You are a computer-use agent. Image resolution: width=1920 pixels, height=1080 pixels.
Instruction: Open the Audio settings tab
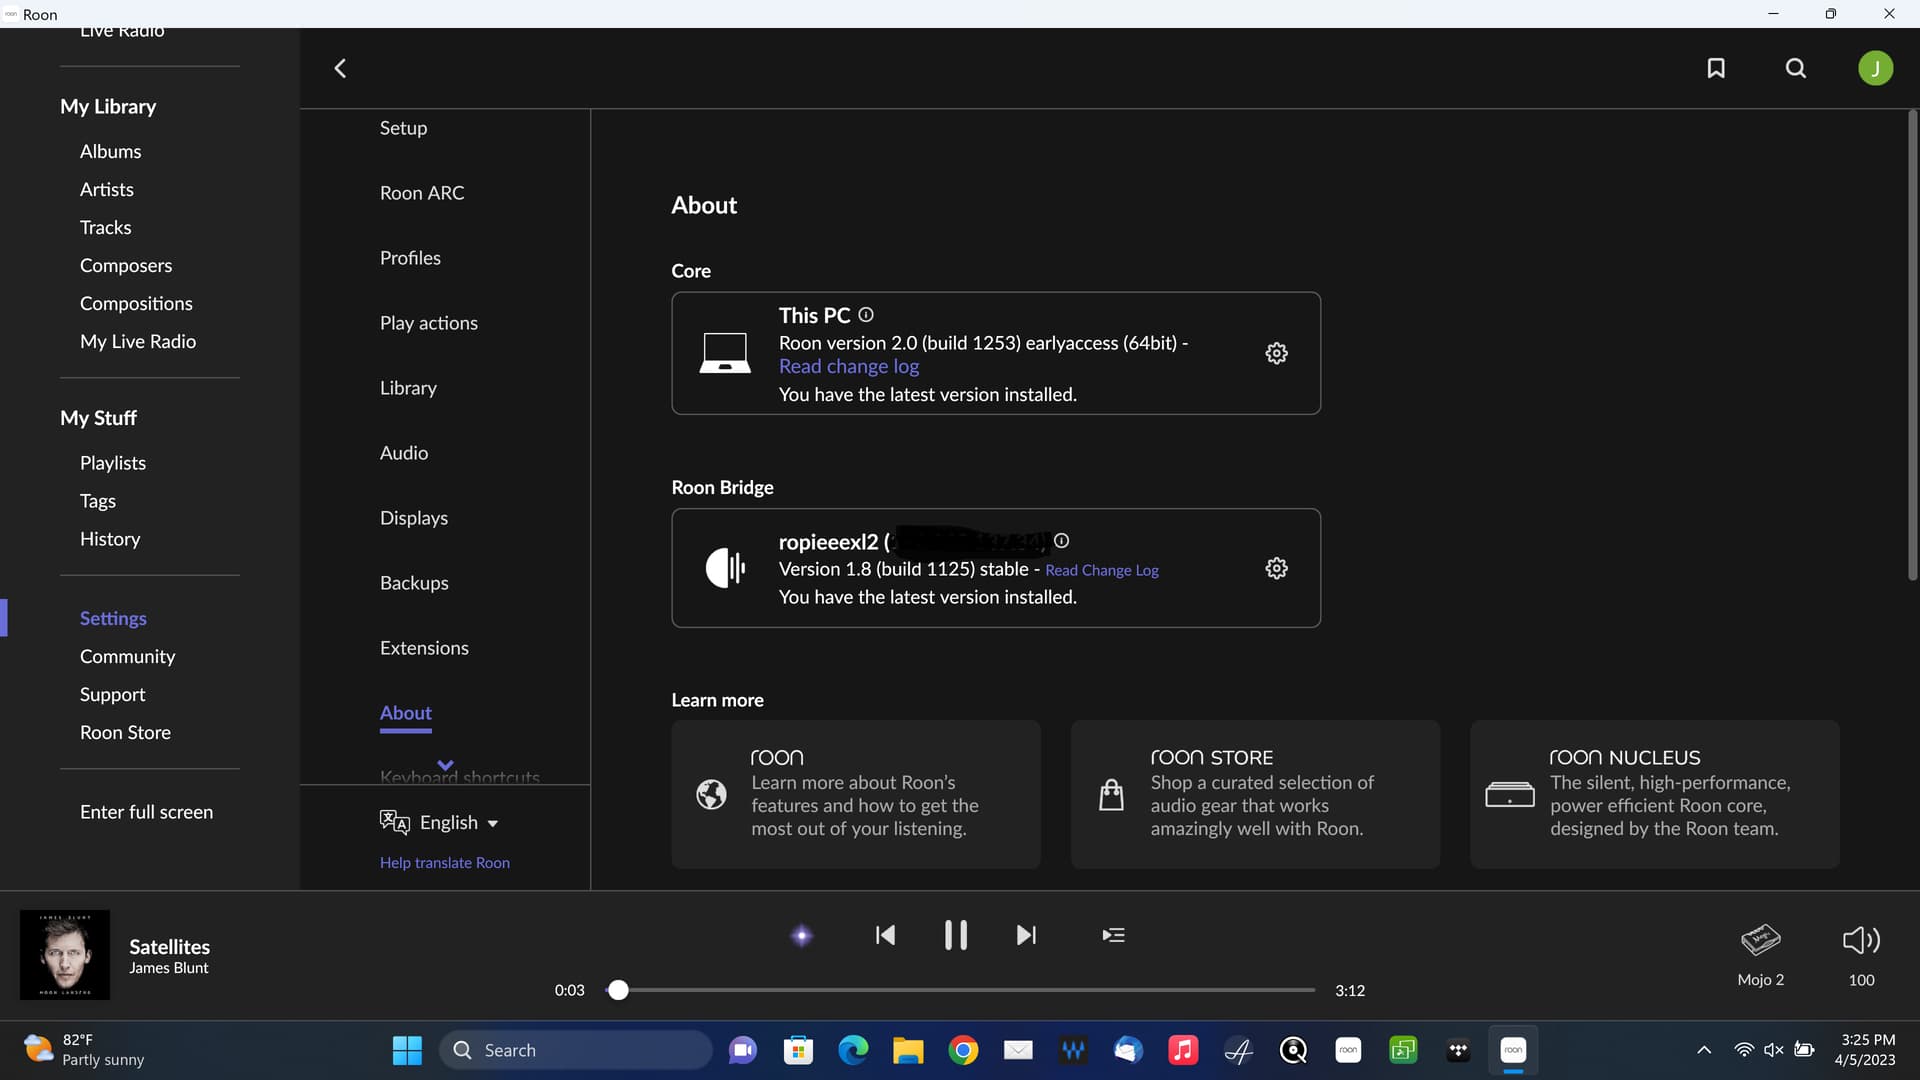tap(404, 453)
